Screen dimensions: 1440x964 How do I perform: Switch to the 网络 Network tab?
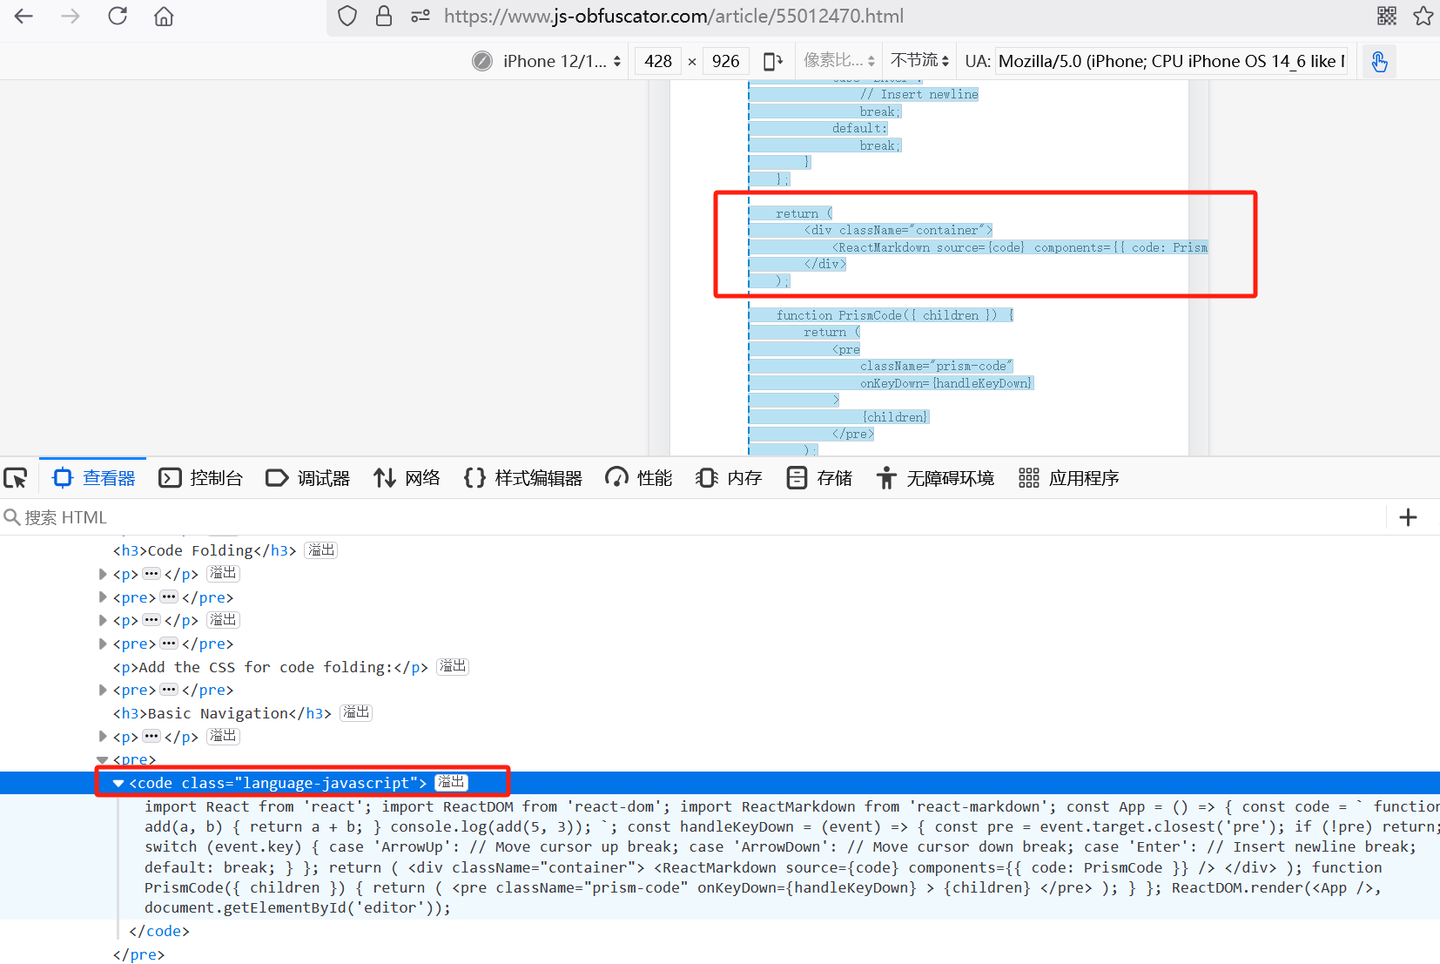point(406,478)
